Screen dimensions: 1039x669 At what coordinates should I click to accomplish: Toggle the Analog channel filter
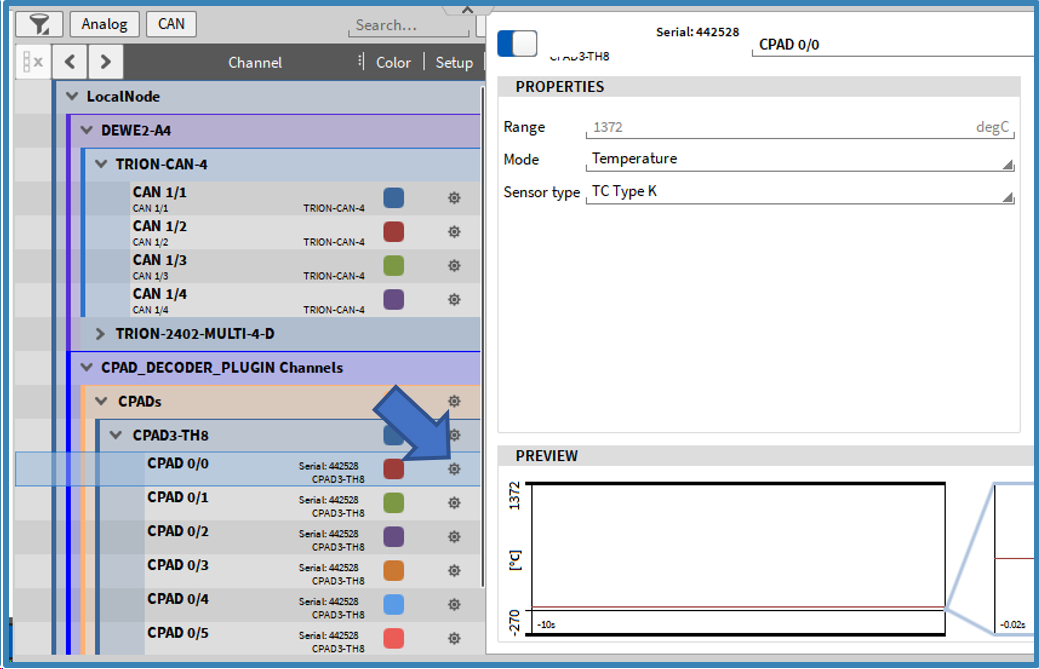(x=104, y=24)
